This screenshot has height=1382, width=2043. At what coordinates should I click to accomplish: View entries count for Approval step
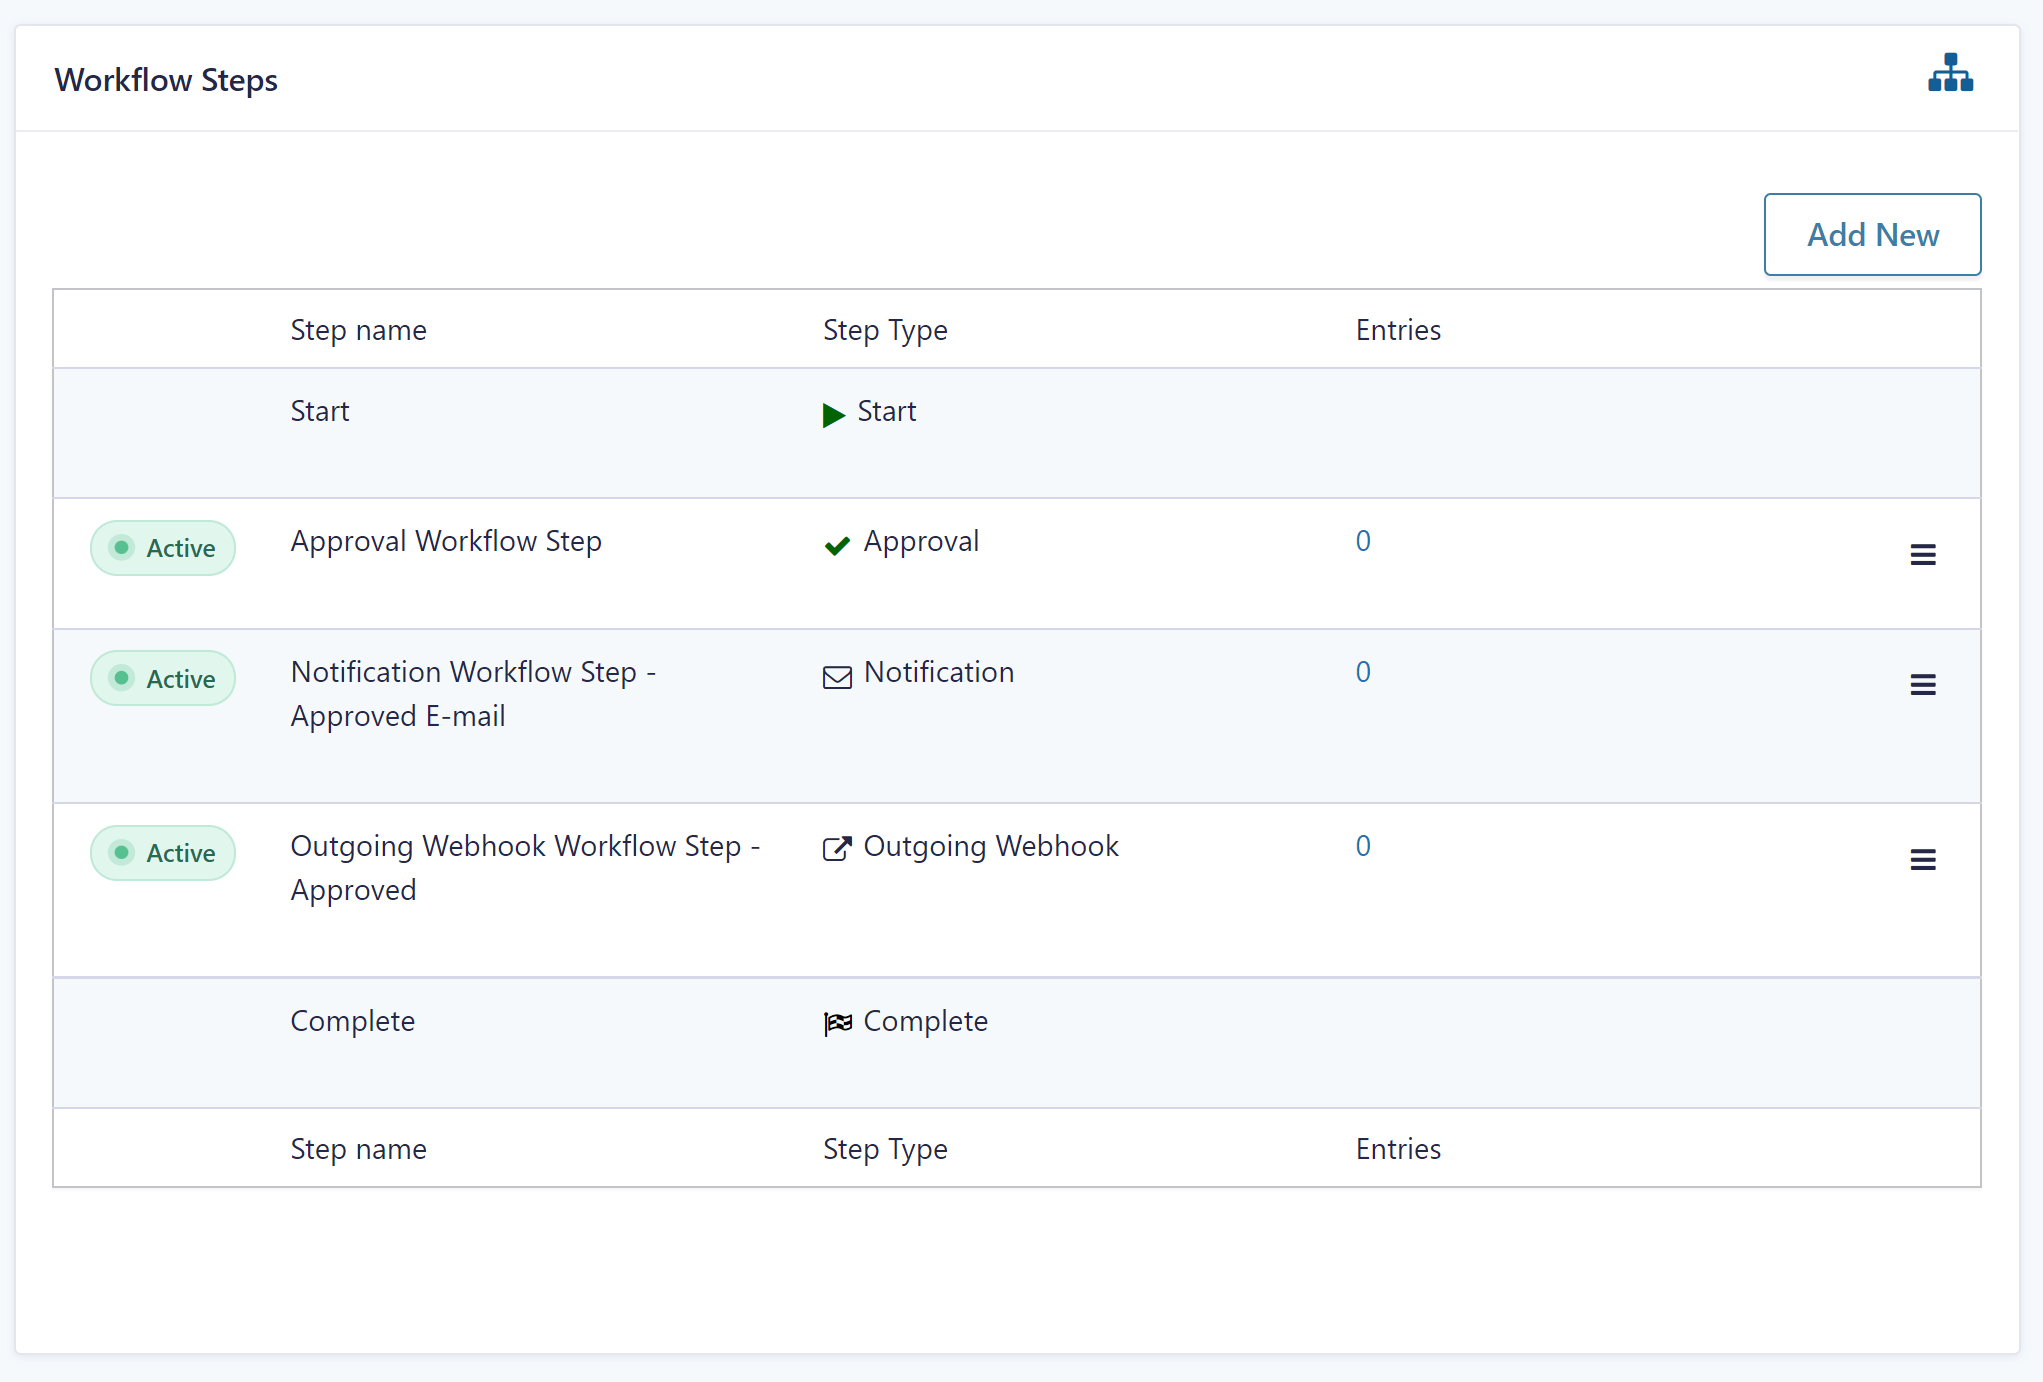point(1362,541)
